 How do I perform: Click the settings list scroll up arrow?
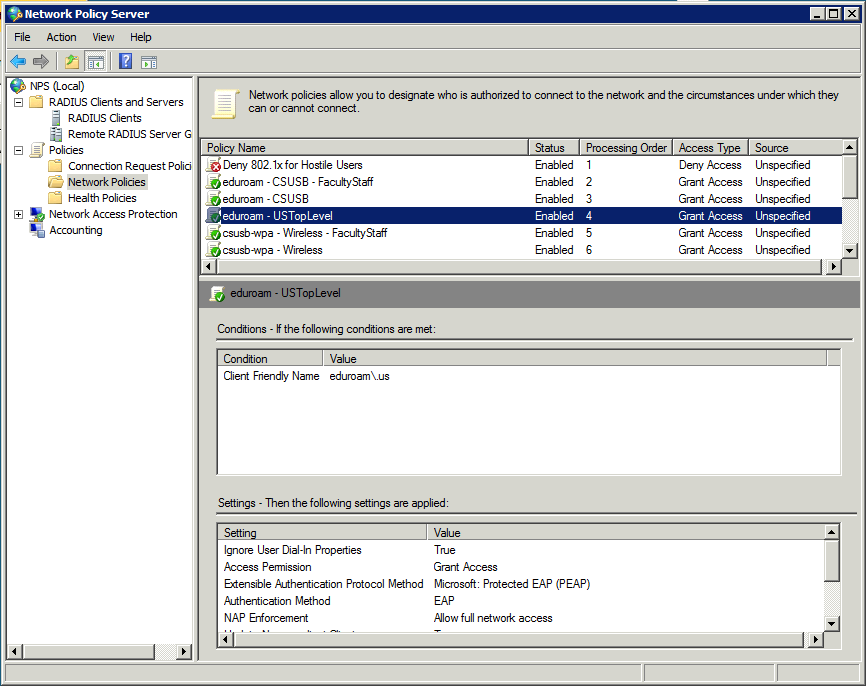coord(832,532)
